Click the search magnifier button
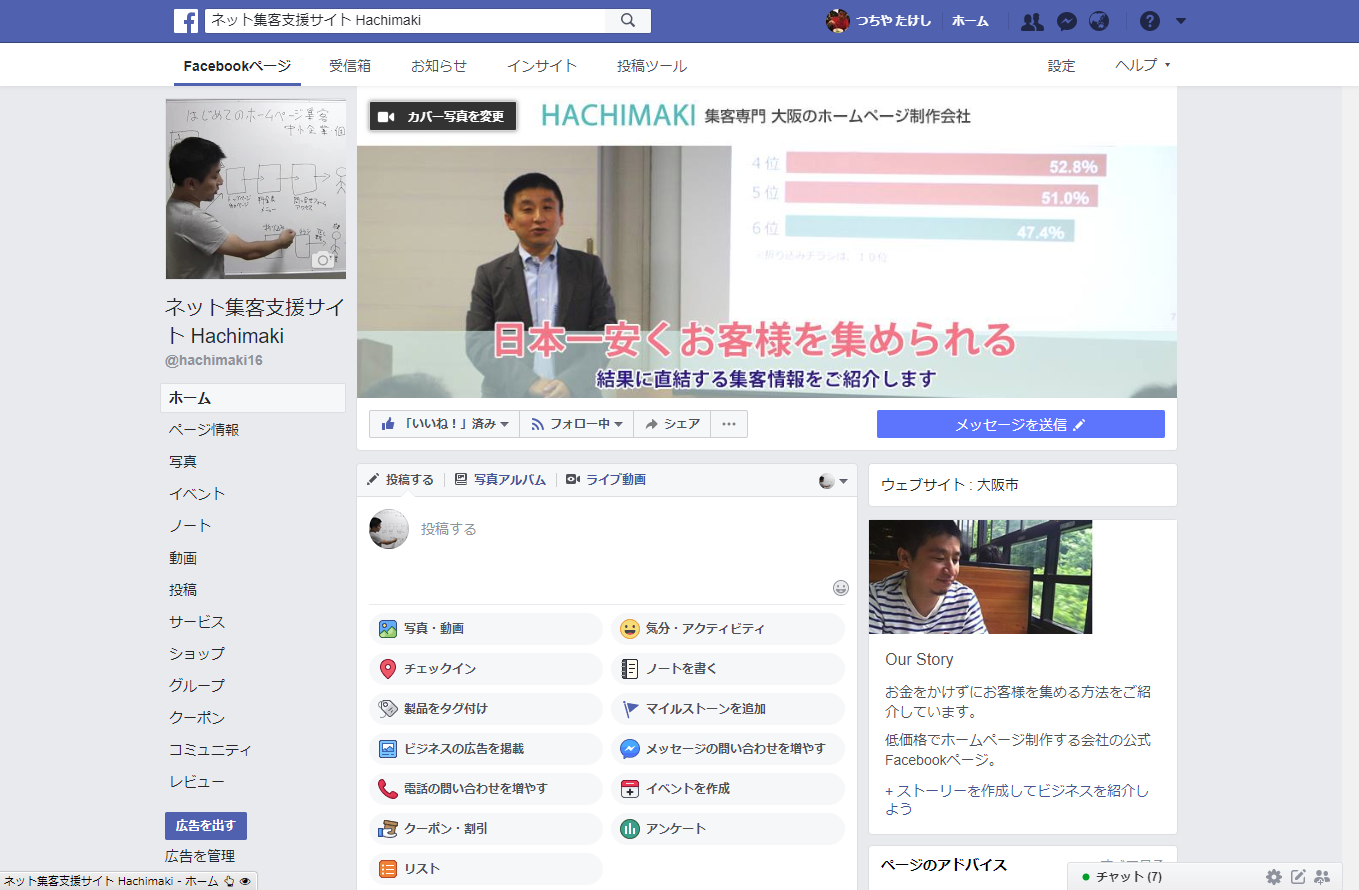This screenshot has height=890, width=1359. point(628,21)
